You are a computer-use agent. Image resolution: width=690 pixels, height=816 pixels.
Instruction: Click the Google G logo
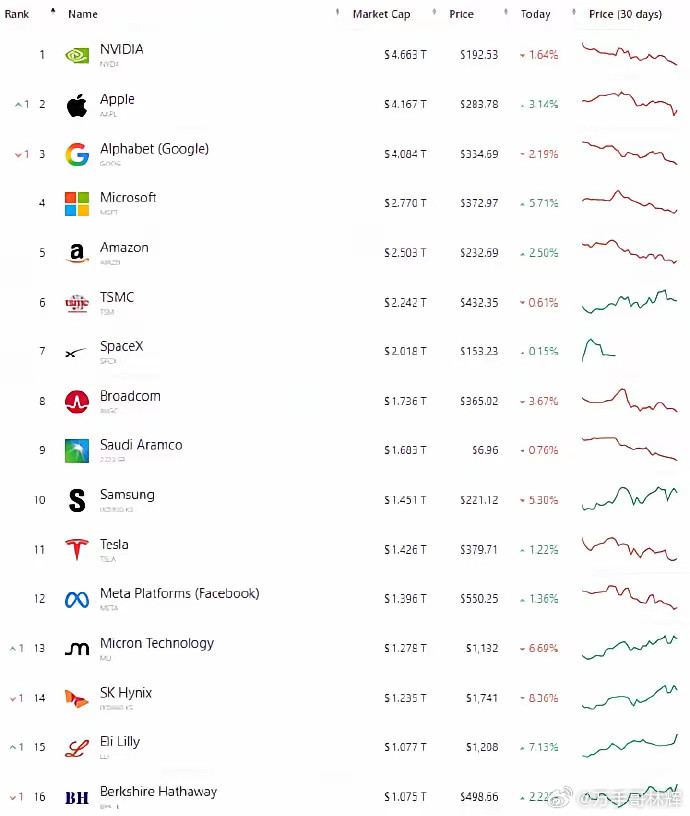77,155
